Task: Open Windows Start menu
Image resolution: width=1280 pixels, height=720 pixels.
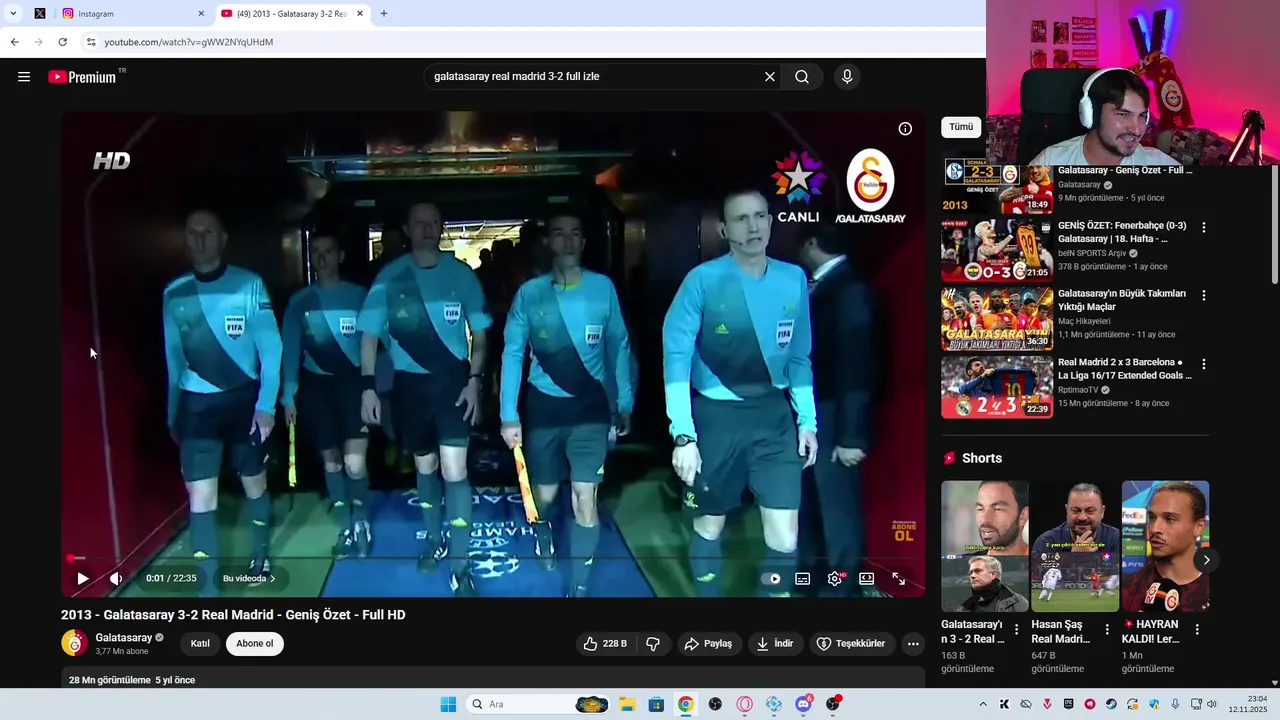Action: (448, 704)
